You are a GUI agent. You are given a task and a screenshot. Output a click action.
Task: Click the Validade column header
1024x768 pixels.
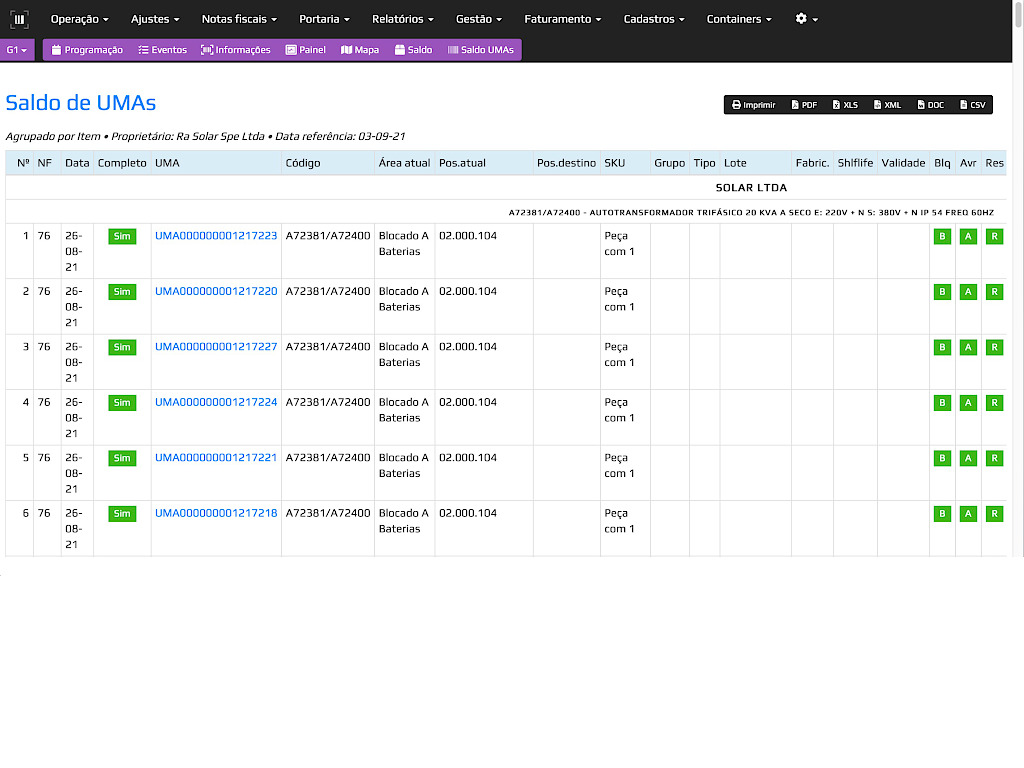coord(903,163)
